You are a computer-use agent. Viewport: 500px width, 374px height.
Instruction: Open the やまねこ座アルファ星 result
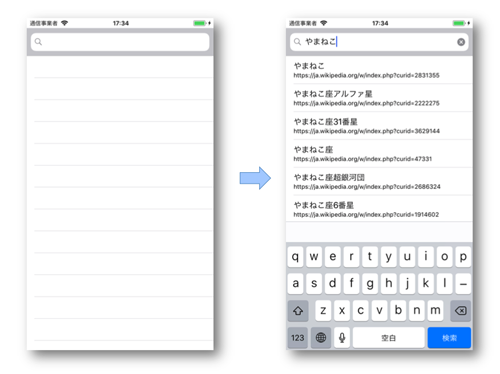tap(379, 98)
